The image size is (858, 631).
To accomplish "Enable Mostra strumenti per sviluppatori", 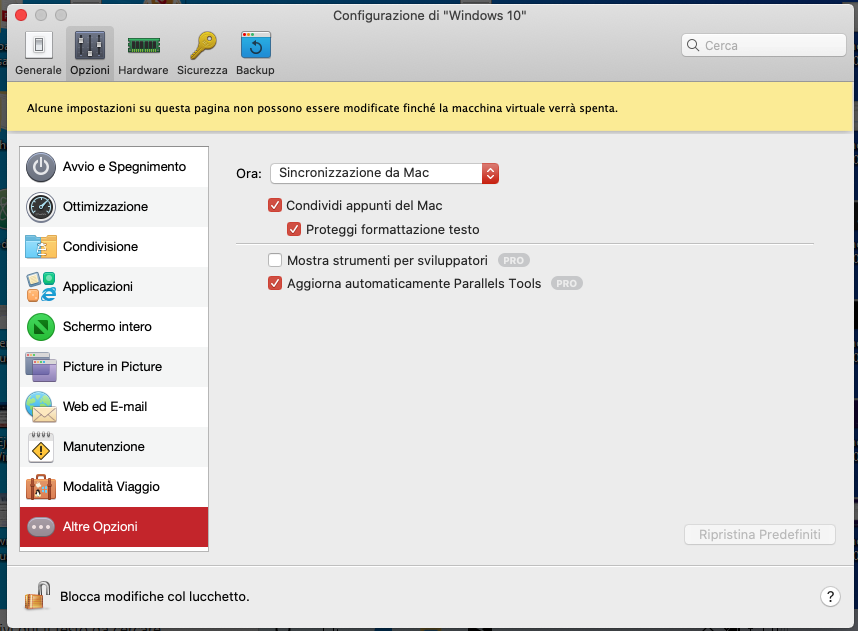I will pyautogui.click(x=275, y=260).
